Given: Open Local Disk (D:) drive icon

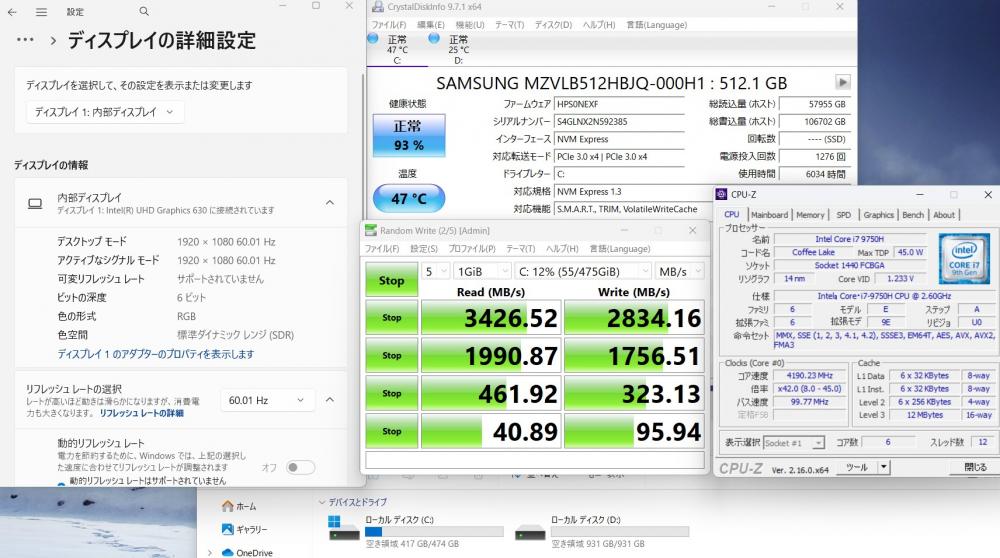Looking at the screenshot, I should click(x=530, y=530).
